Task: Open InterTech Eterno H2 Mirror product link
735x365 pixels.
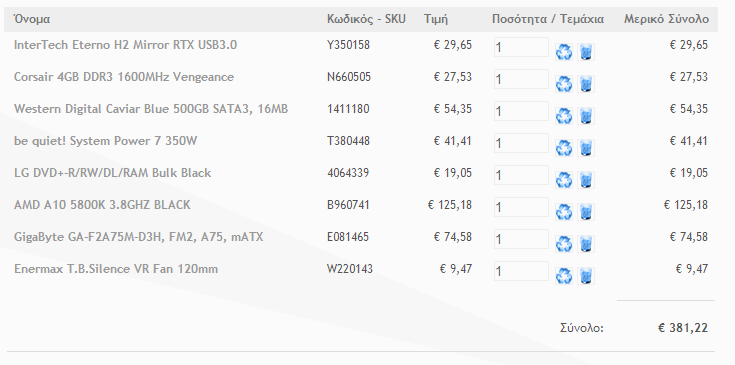Action: click(125, 45)
